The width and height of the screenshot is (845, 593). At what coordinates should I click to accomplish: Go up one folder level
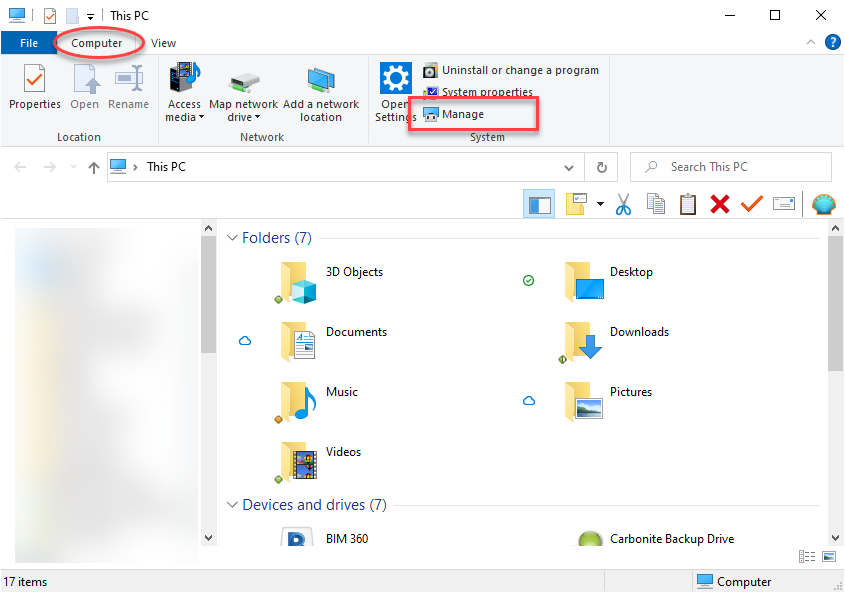(x=94, y=168)
